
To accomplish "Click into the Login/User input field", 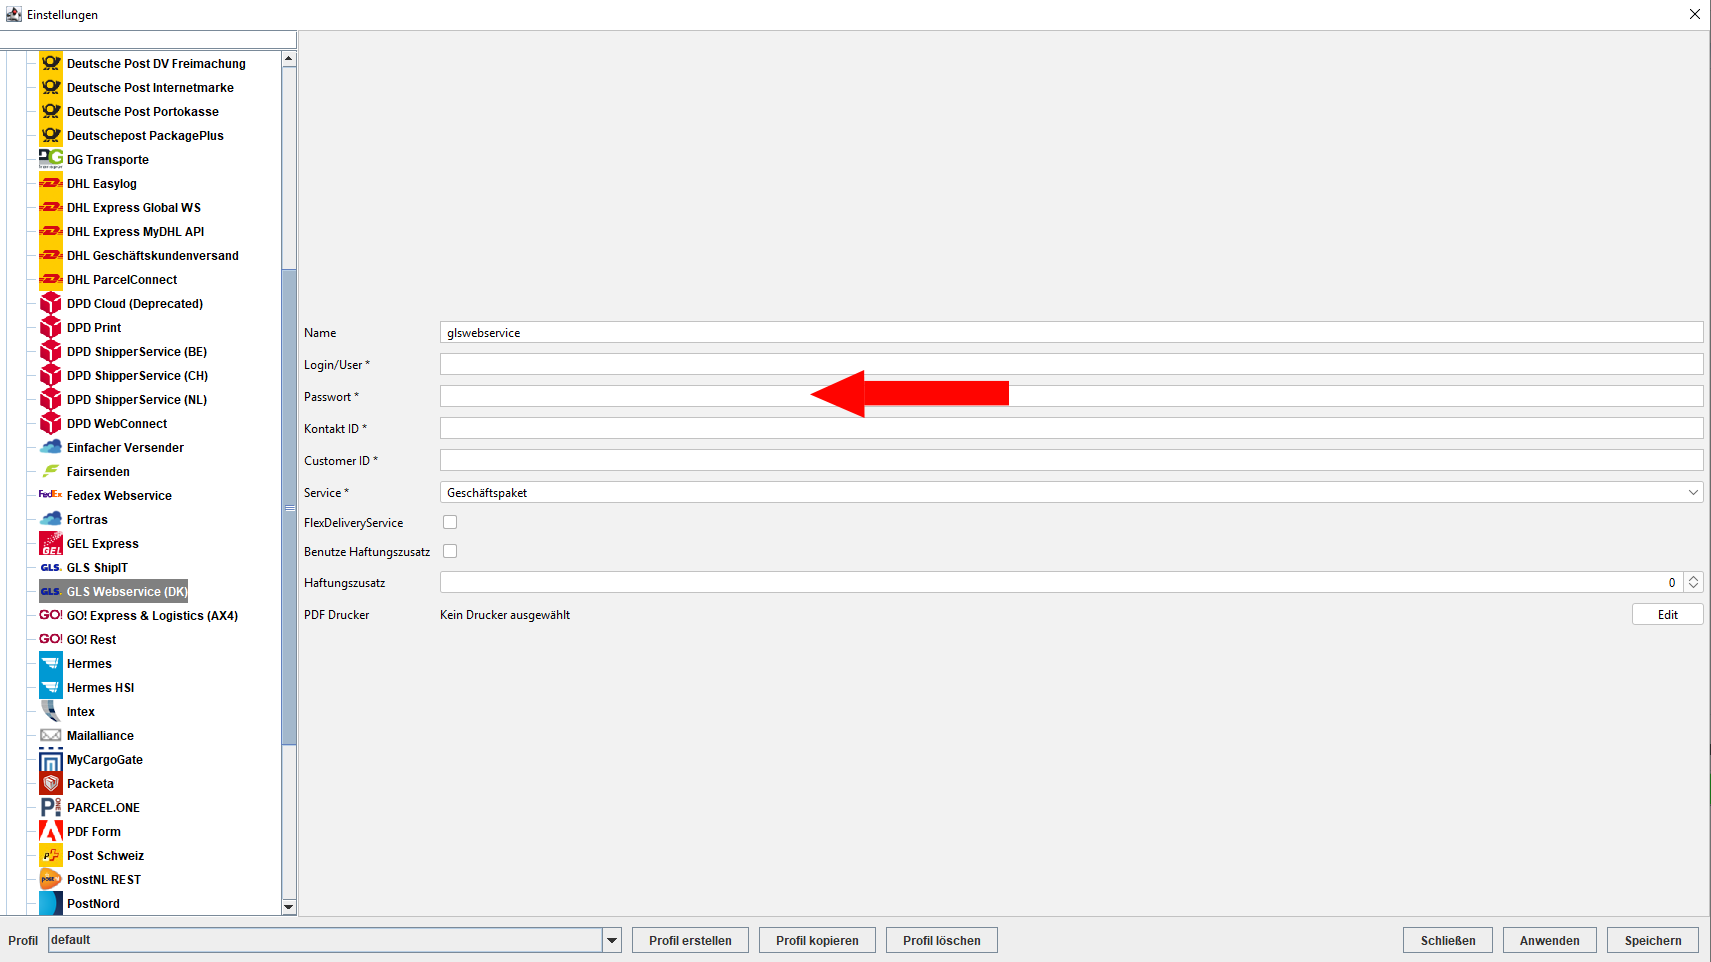I will coord(1071,364).
